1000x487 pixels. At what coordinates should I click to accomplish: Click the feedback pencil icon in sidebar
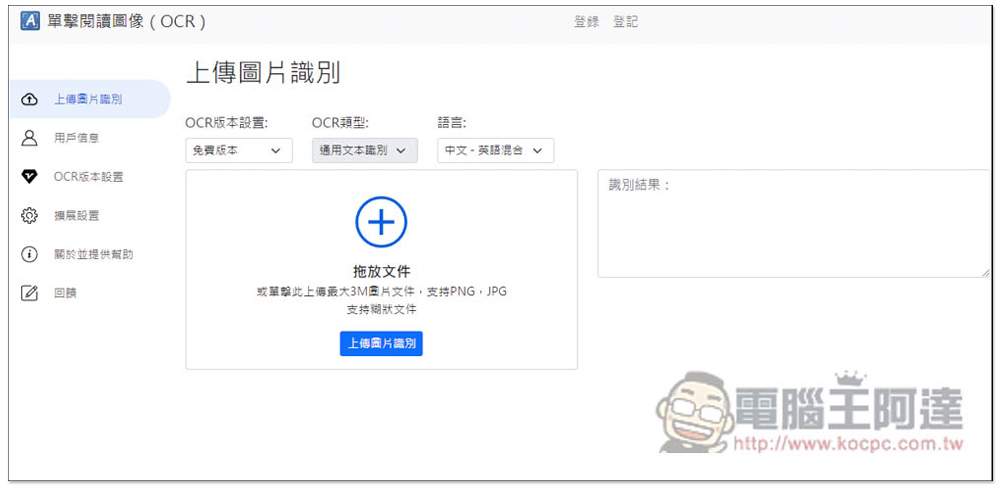(30, 293)
